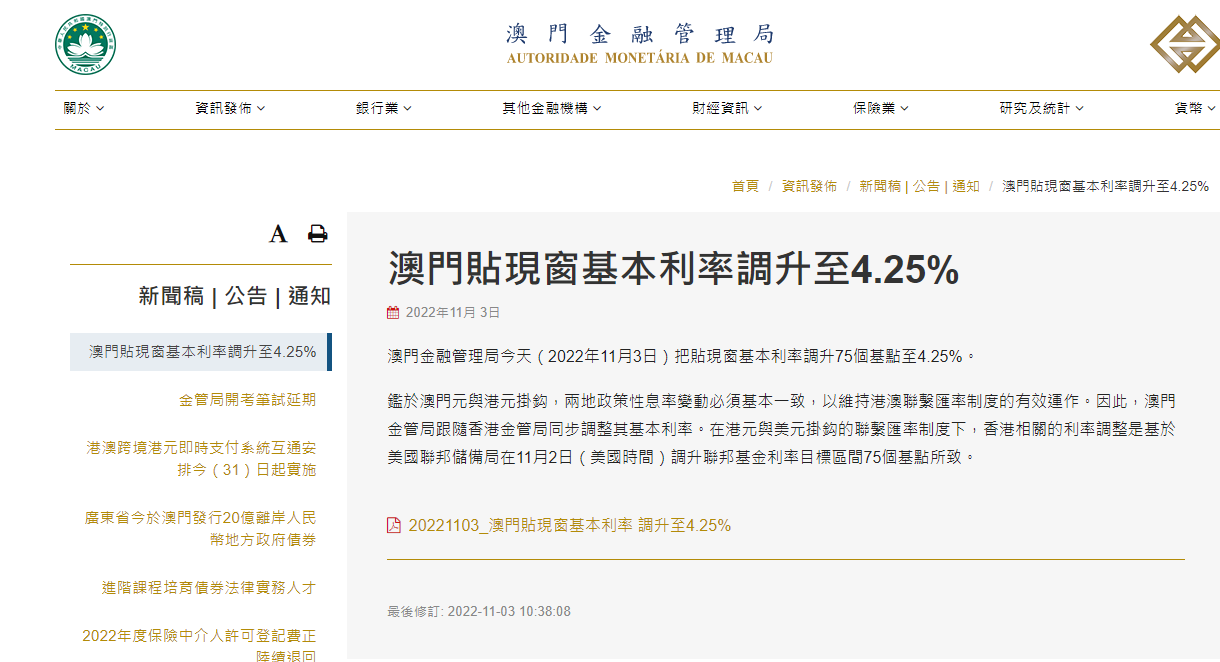Download the 20221103 PDF attachment link
1220x662 pixels.
pyautogui.click(x=569, y=525)
